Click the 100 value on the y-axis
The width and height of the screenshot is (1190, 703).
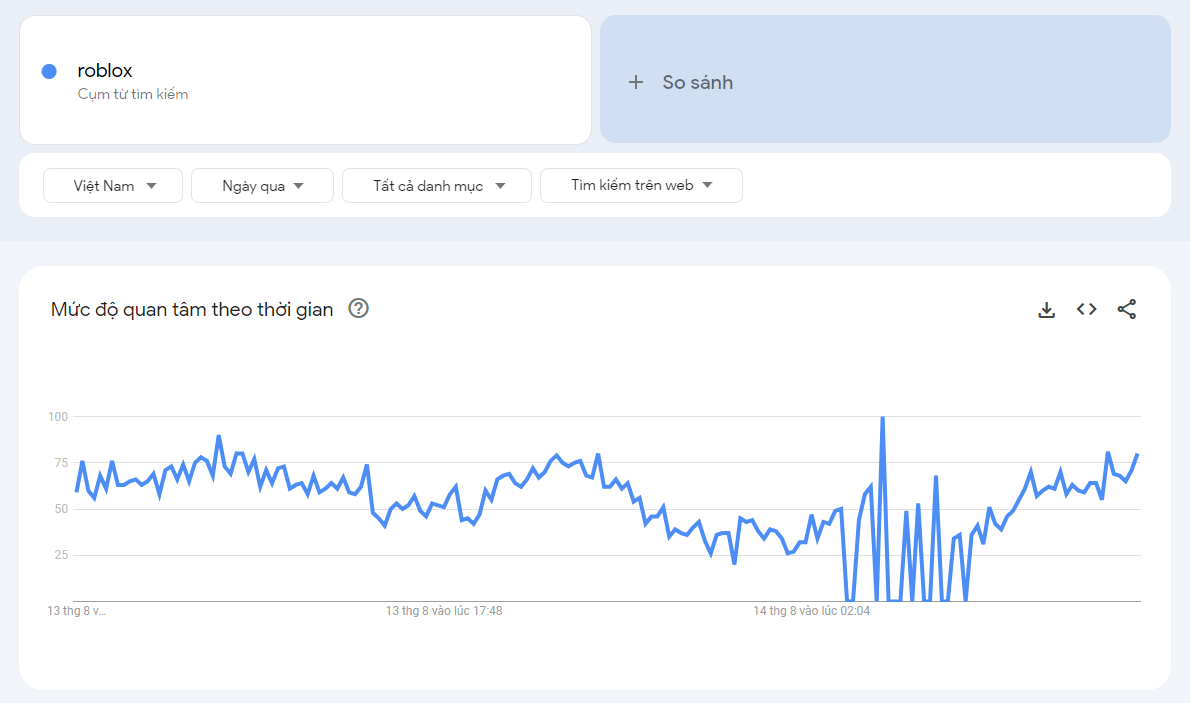pos(58,416)
